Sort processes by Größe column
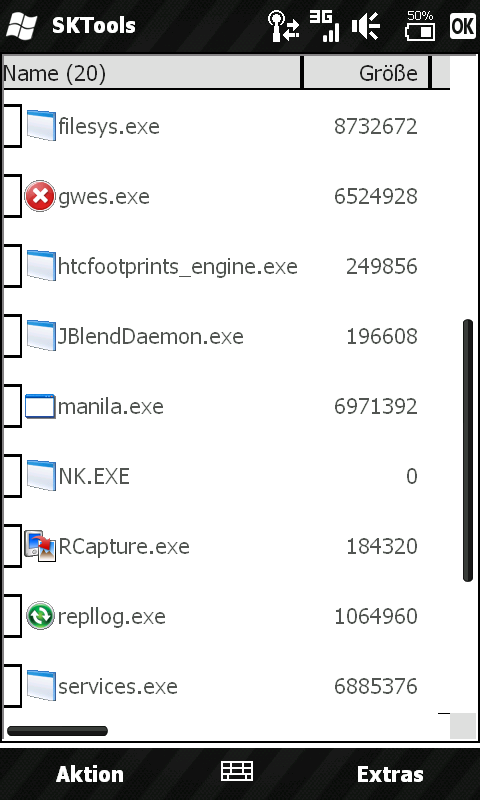This screenshot has width=480, height=800. [x=367, y=73]
